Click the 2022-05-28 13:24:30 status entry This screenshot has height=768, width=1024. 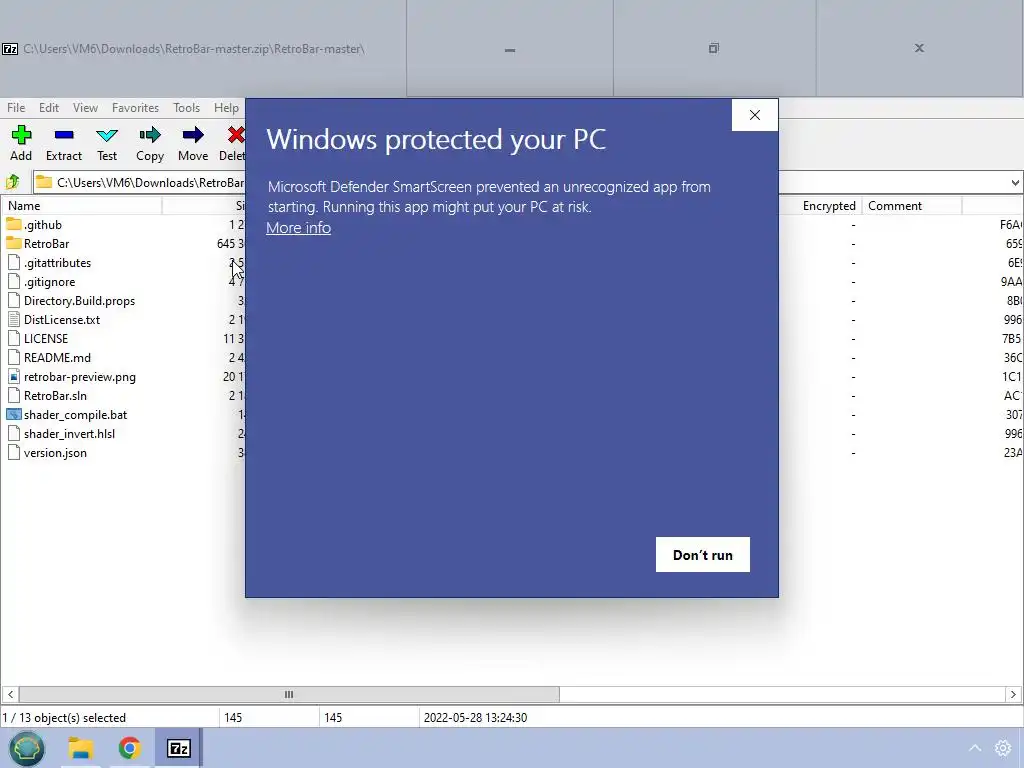[x=475, y=718]
